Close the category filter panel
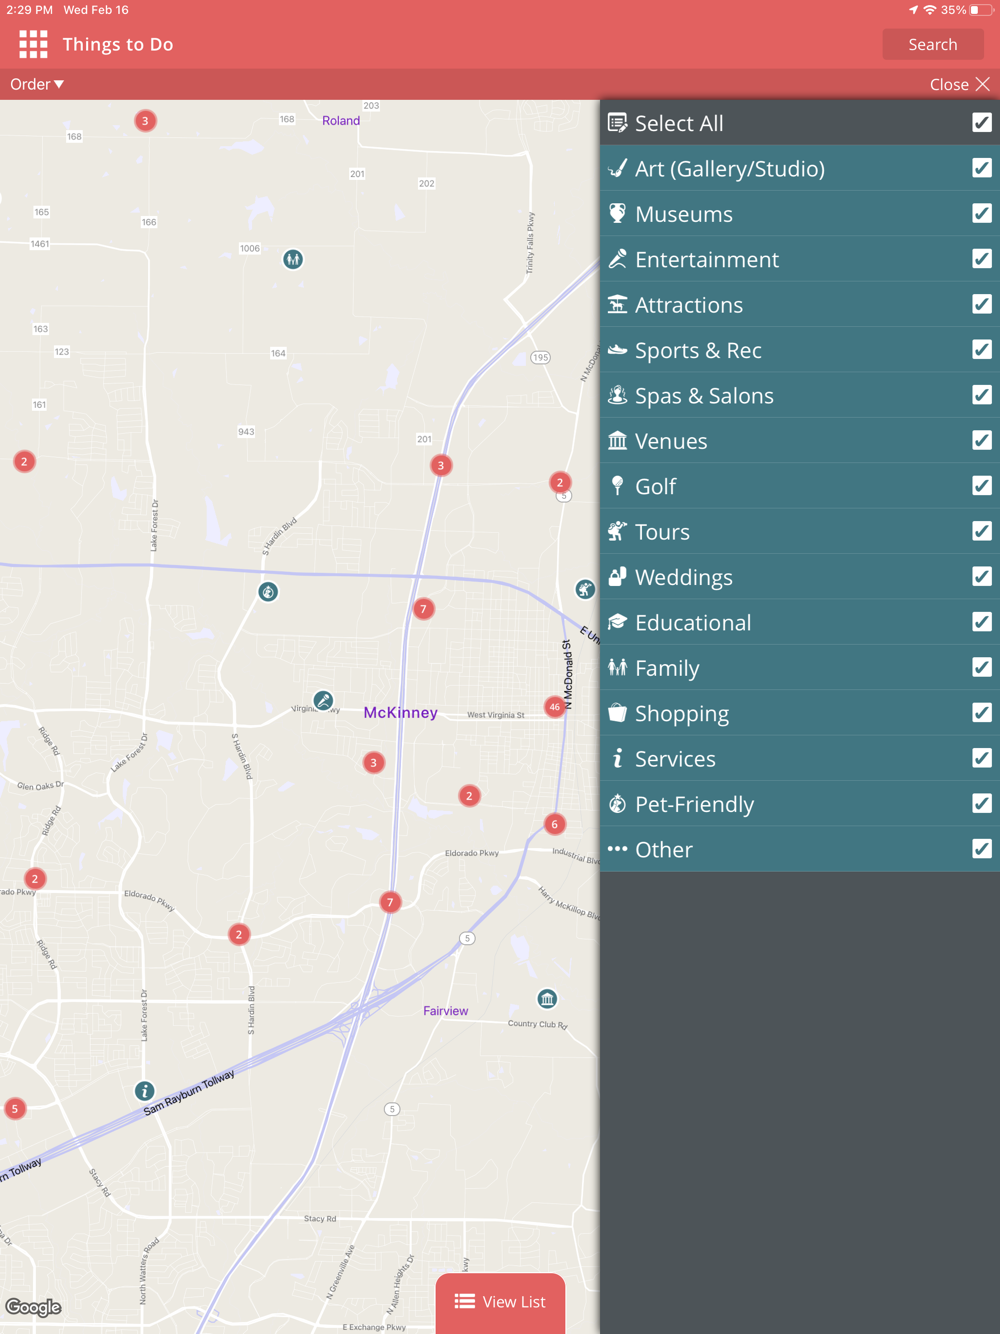 [960, 84]
